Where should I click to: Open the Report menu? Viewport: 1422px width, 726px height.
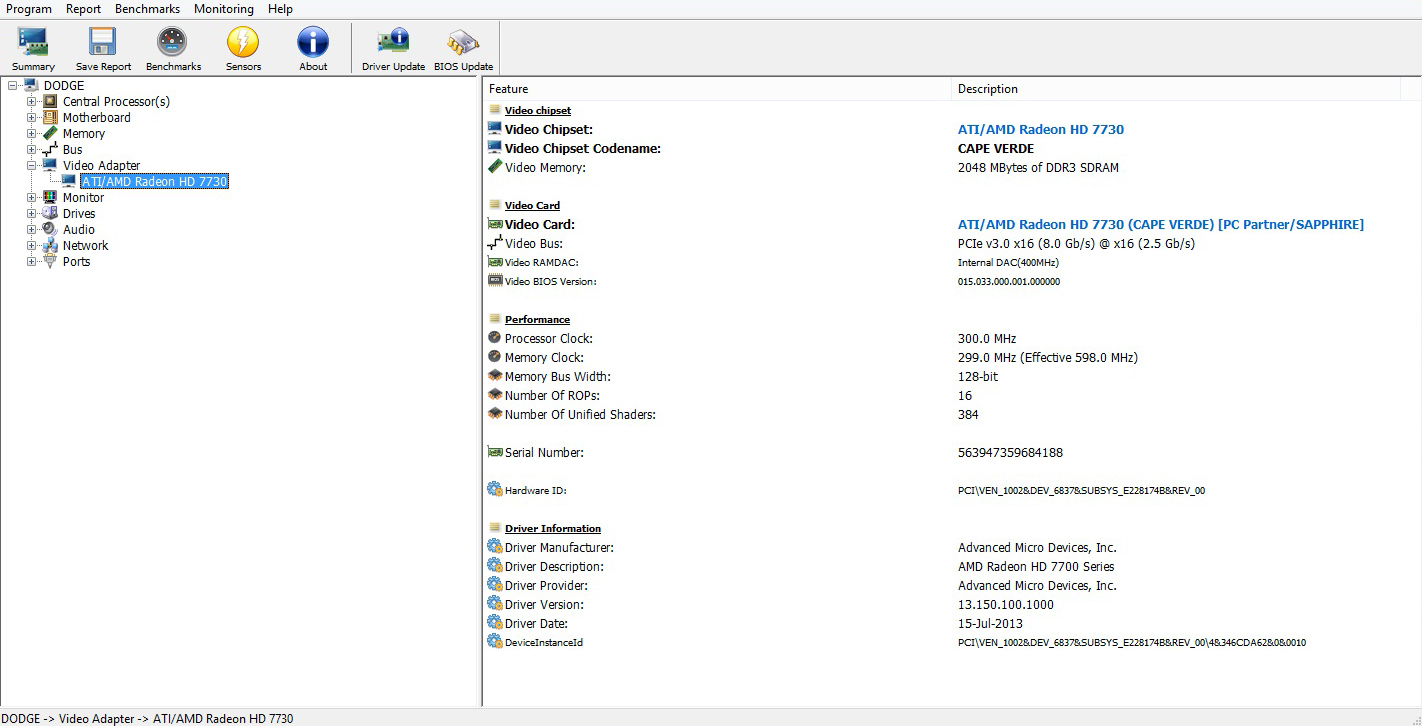click(x=84, y=9)
